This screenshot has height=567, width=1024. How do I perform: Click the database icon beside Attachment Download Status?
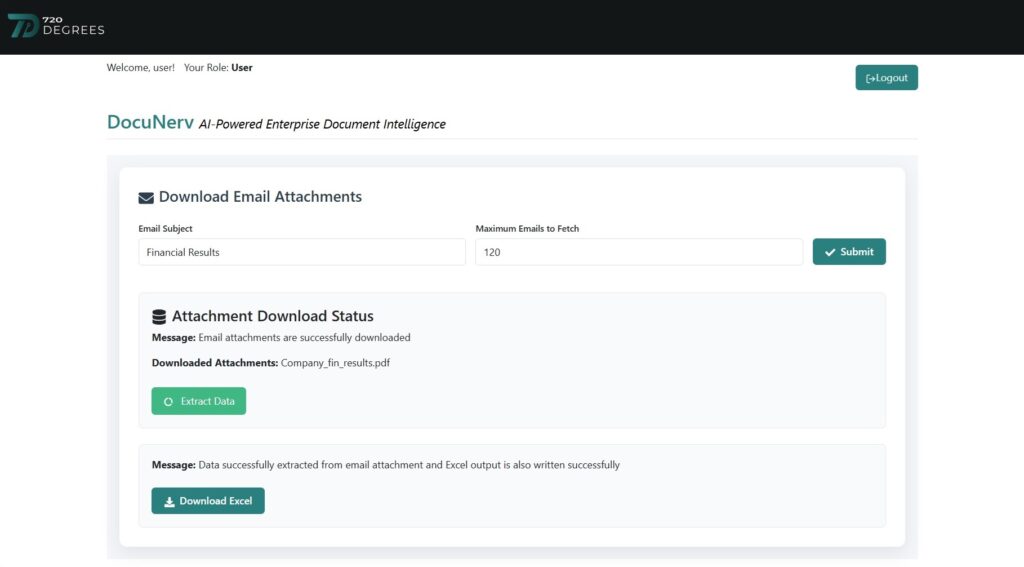click(159, 317)
